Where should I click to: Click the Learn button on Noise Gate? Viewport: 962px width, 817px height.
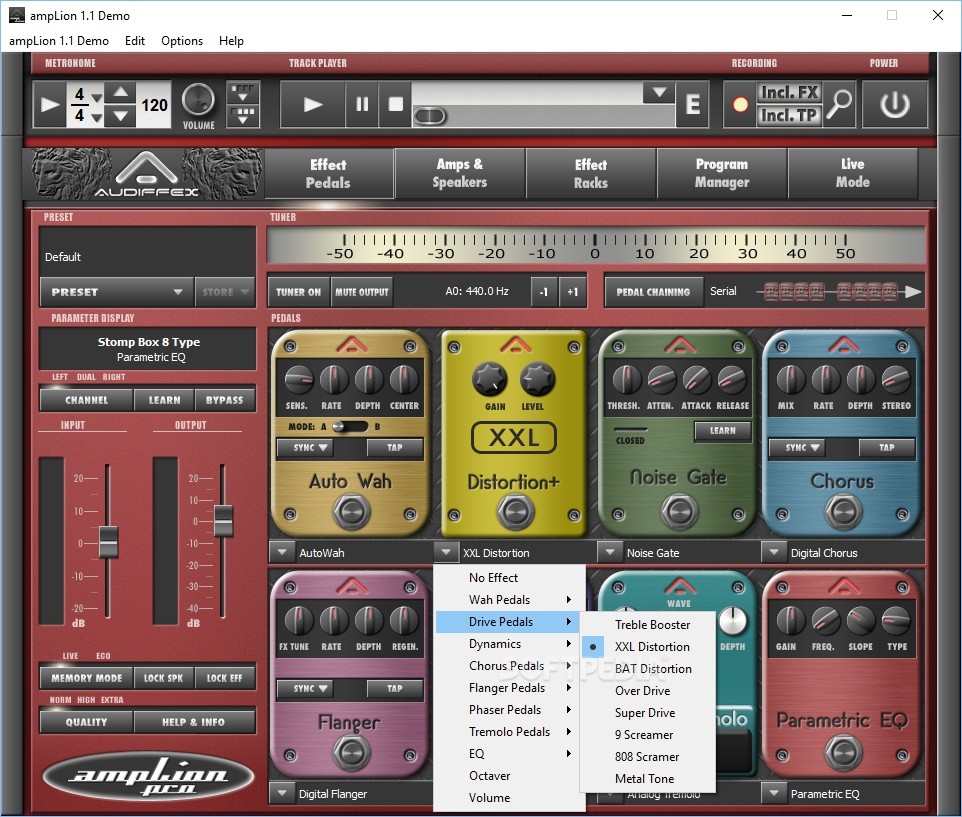[x=723, y=431]
